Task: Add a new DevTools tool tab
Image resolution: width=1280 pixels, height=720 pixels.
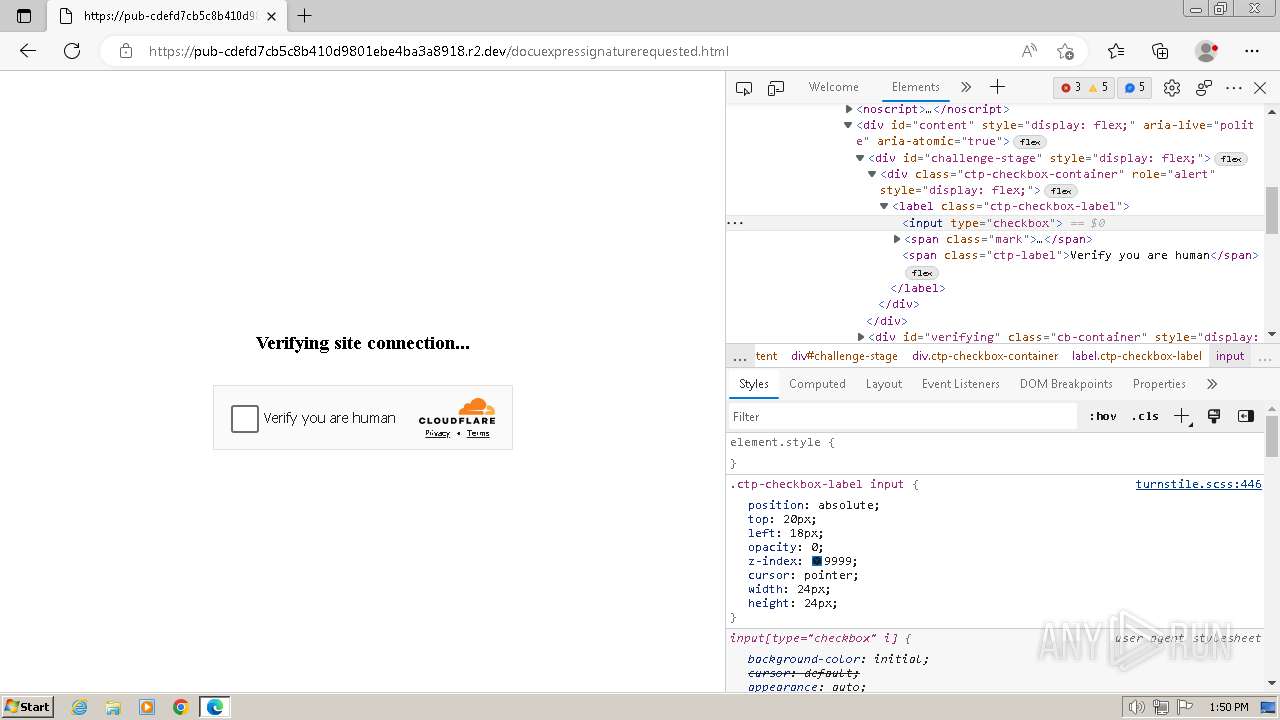Action: tap(997, 88)
